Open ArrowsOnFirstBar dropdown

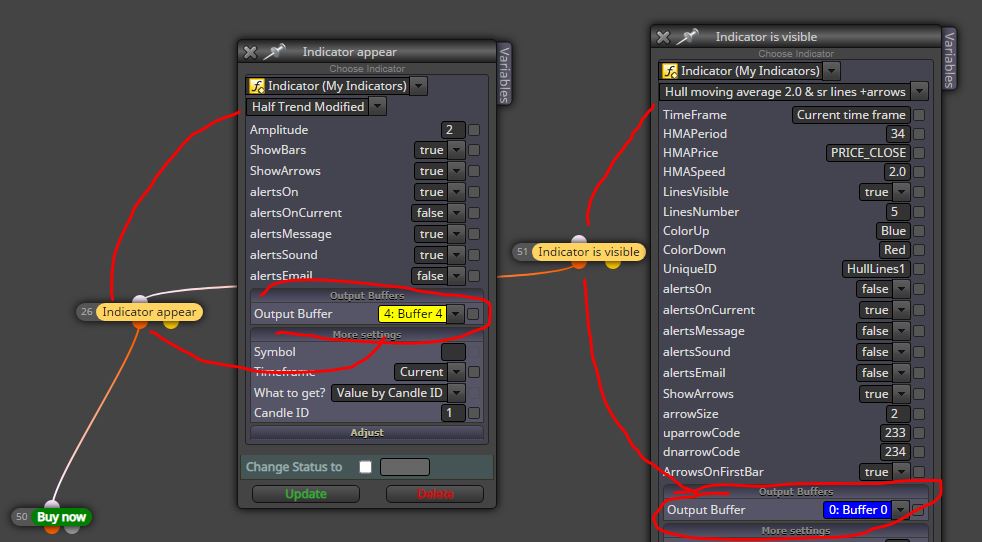pos(901,472)
